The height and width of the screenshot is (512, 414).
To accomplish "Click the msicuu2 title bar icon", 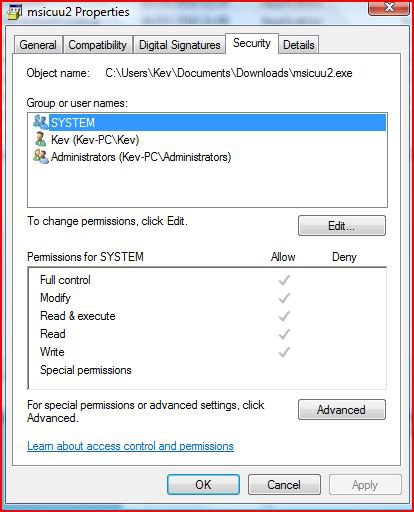I will tap(14, 12).
